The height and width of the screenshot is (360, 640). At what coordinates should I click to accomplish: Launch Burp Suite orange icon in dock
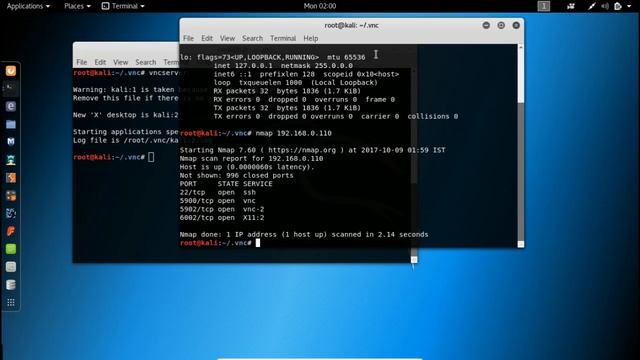coord(11,178)
